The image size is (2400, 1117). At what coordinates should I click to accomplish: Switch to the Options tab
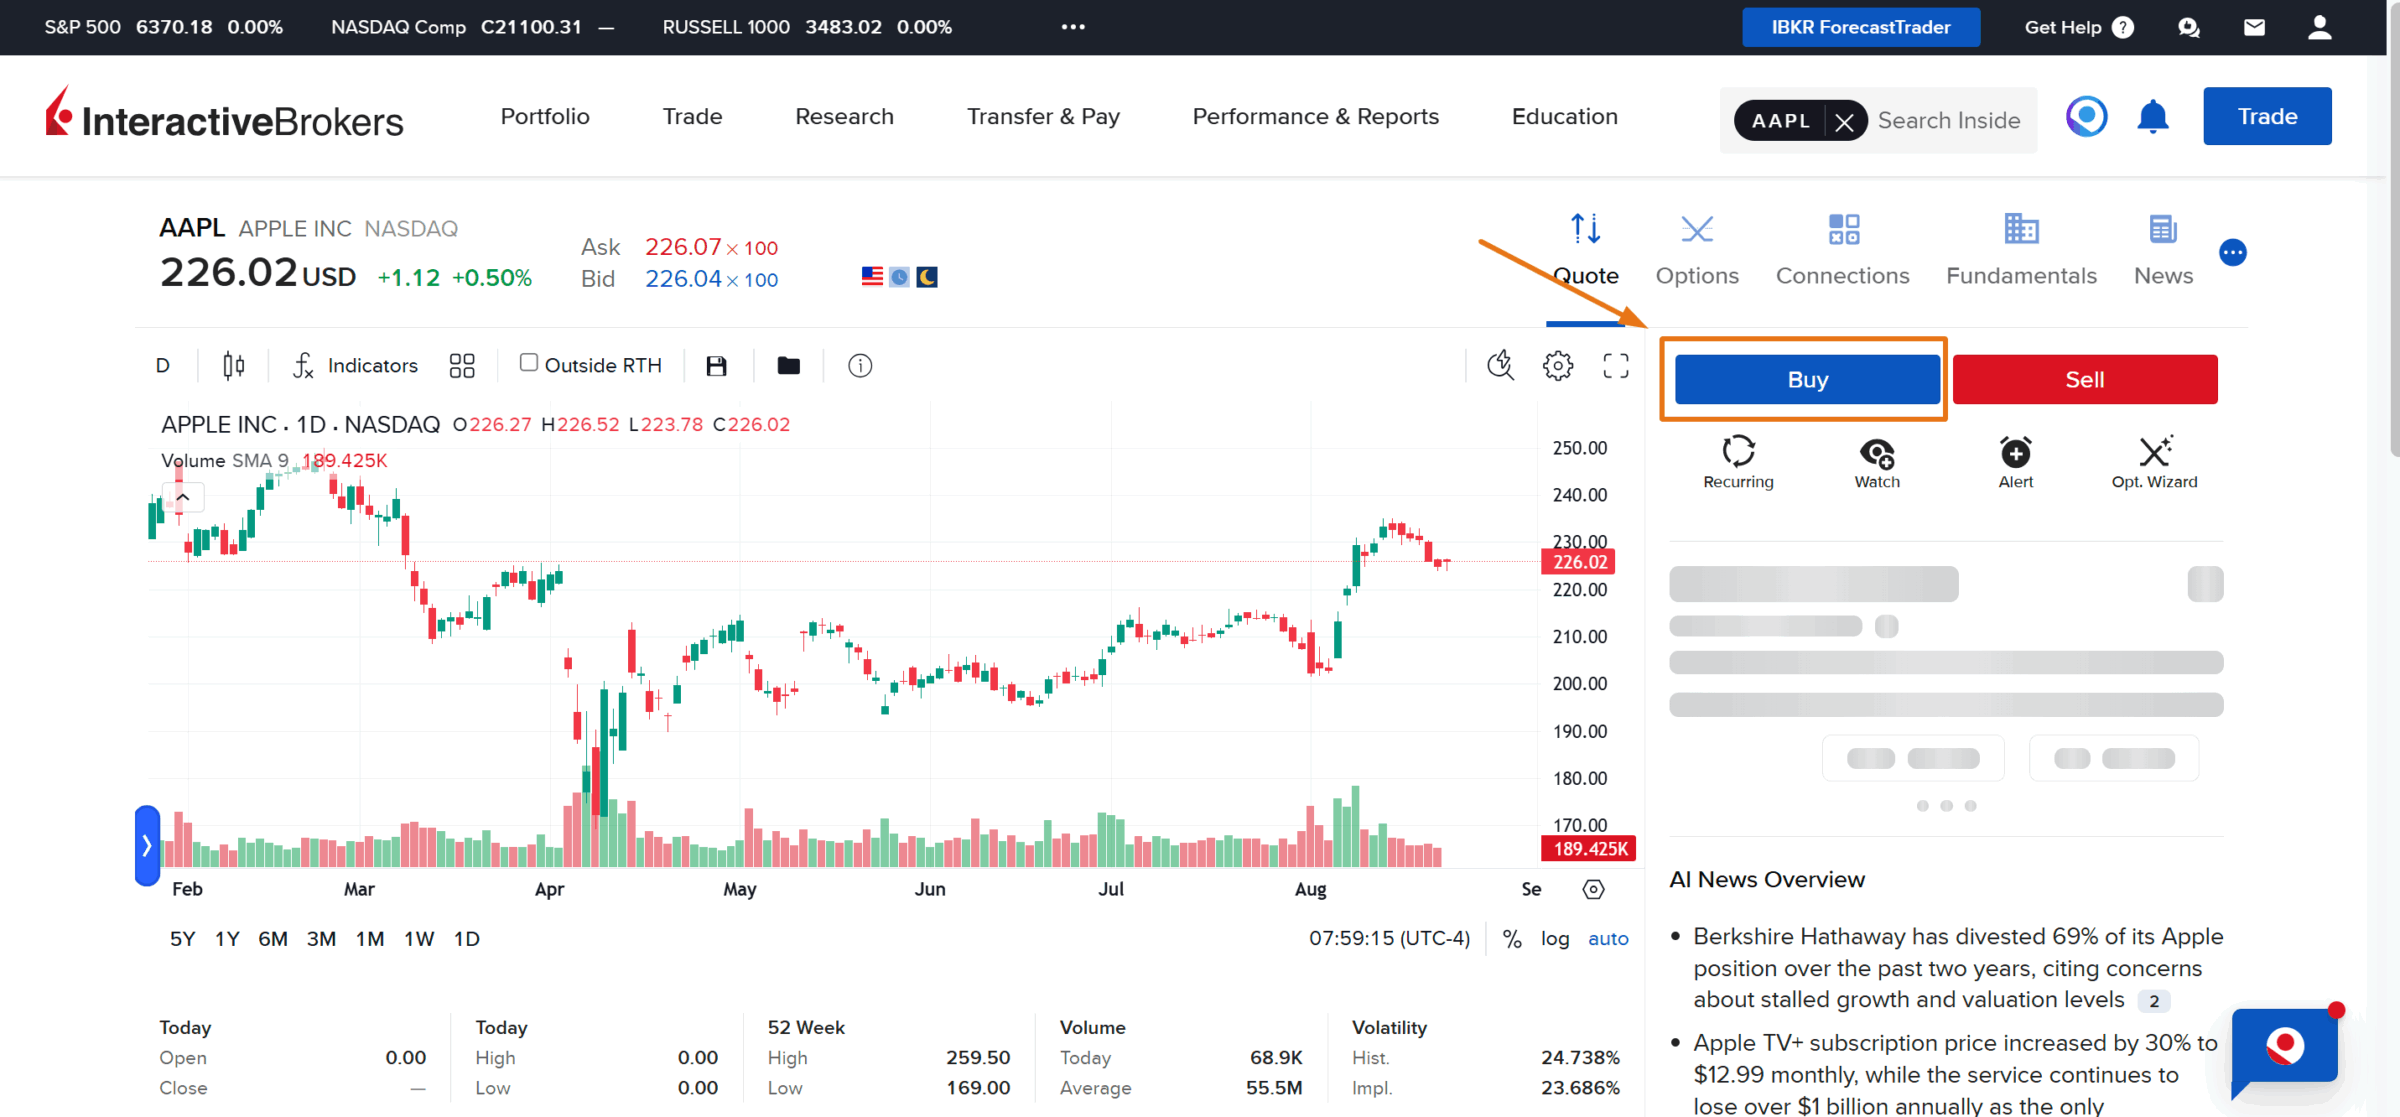1697,251
